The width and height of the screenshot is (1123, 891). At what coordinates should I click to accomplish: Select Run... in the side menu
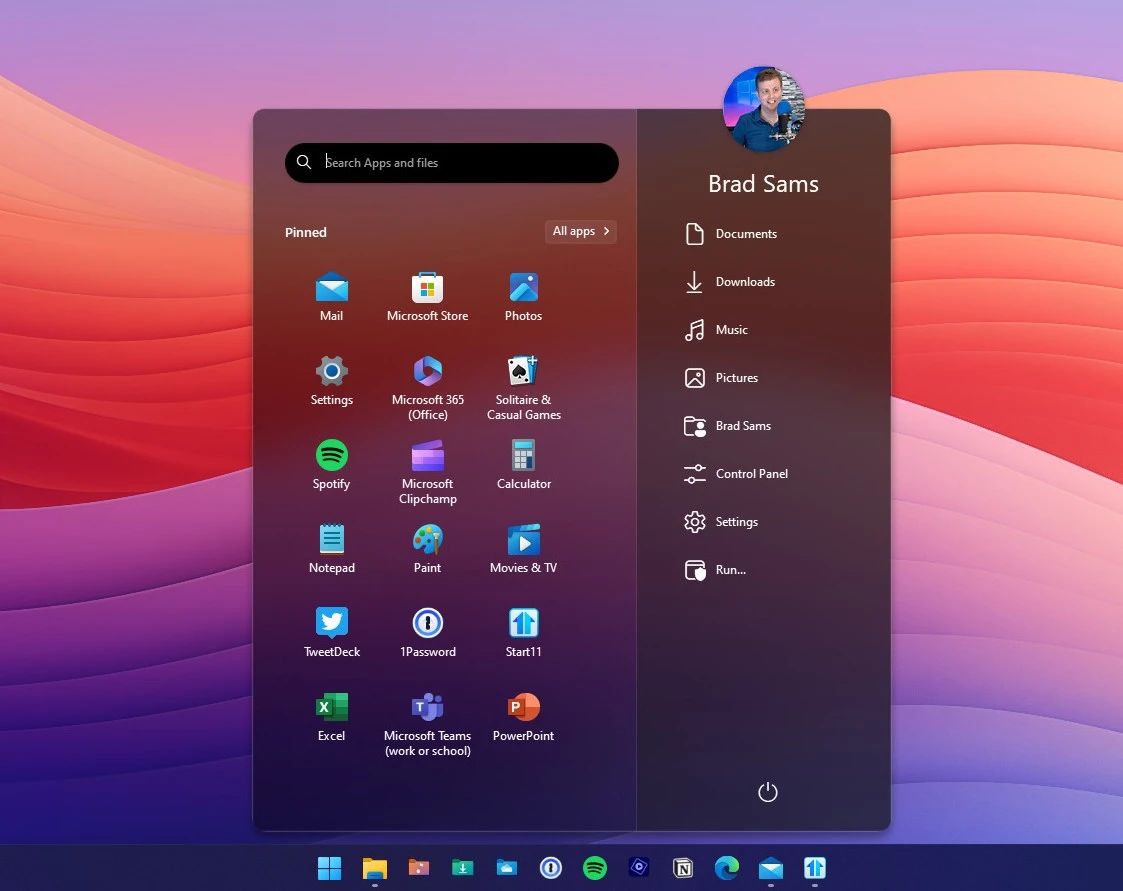point(730,570)
